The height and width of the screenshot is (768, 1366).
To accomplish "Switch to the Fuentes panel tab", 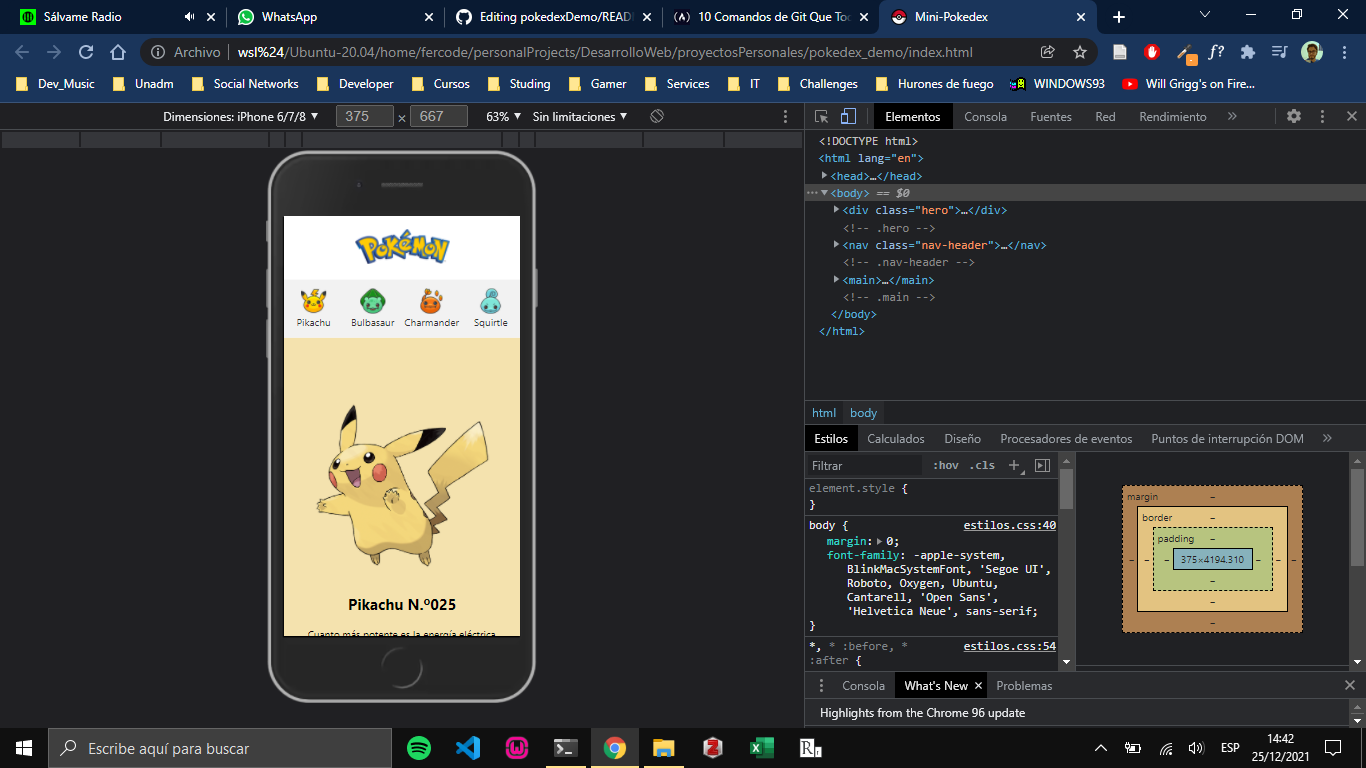I will click(1051, 116).
